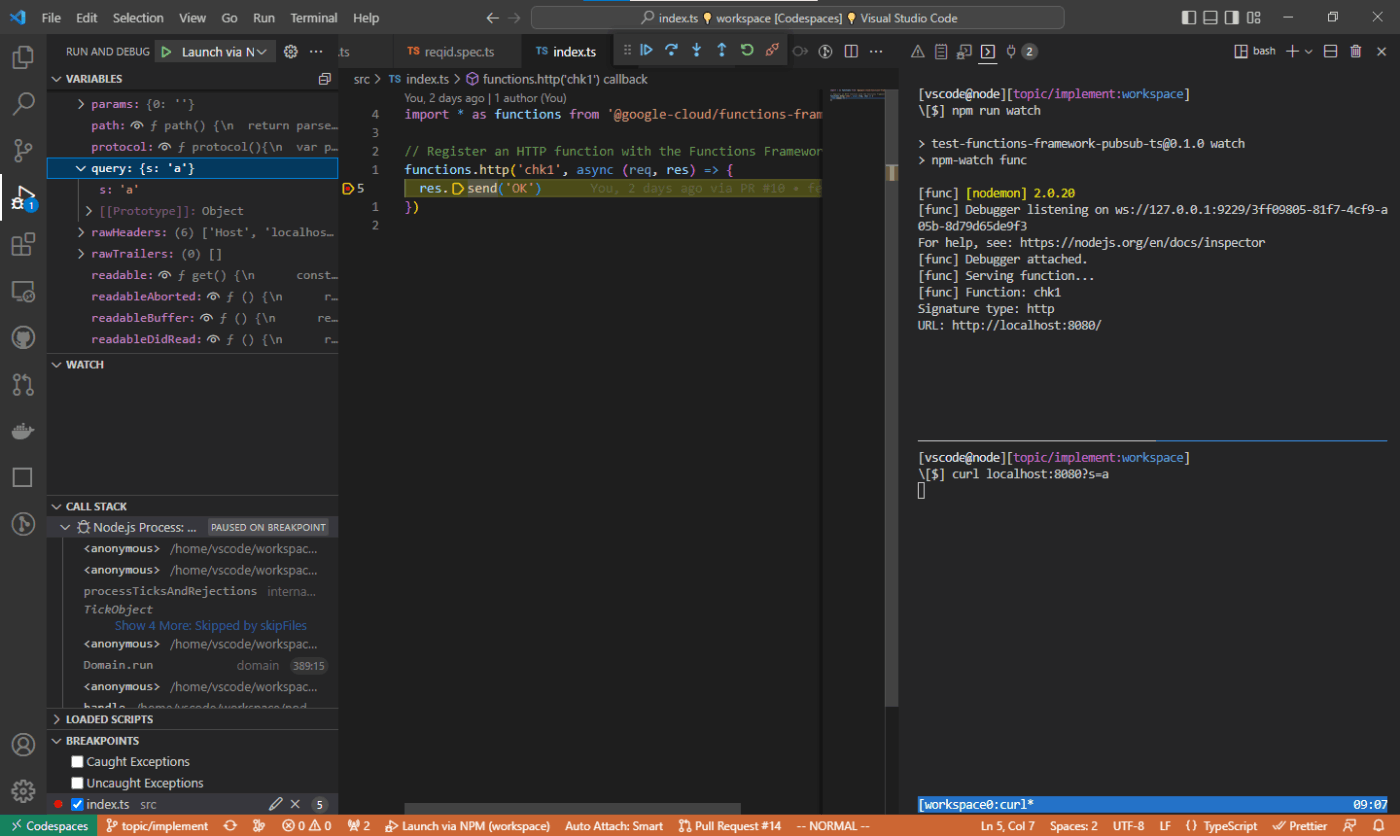Click the debug Continue button

(x=646, y=50)
